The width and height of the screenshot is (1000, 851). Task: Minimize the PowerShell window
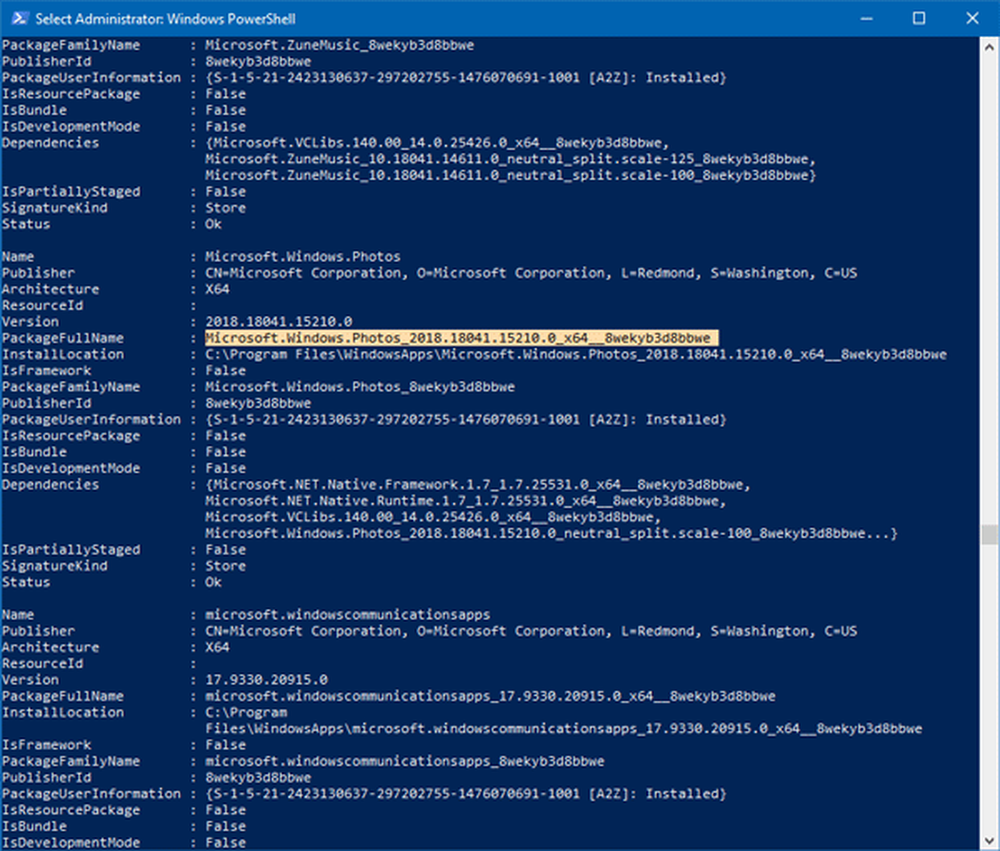click(873, 19)
